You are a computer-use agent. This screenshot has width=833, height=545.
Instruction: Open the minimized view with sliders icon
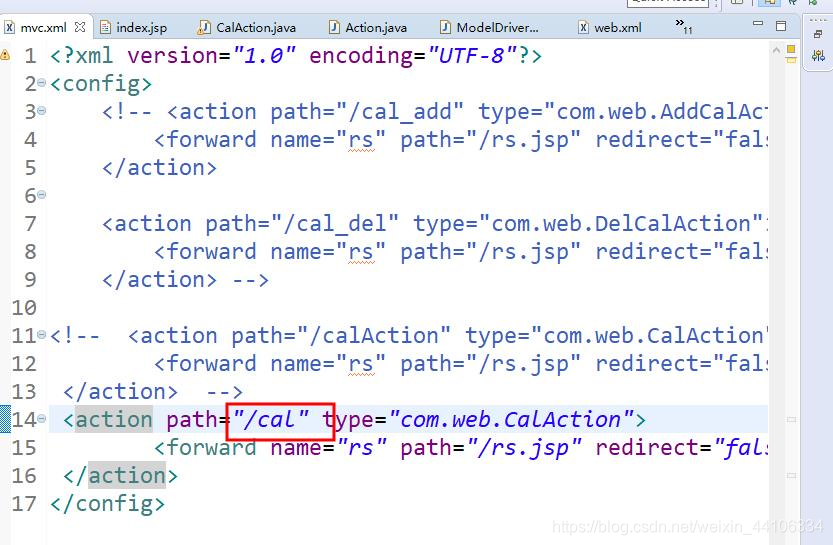[x=818, y=55]
